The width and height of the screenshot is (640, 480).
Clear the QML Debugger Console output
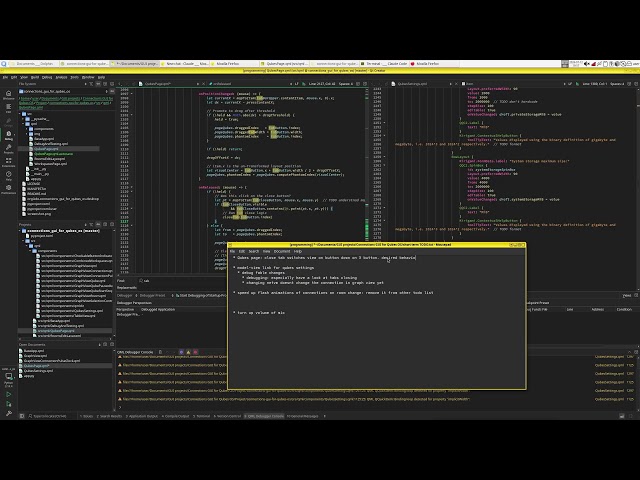pyautogui.click(x=160, y=352)
